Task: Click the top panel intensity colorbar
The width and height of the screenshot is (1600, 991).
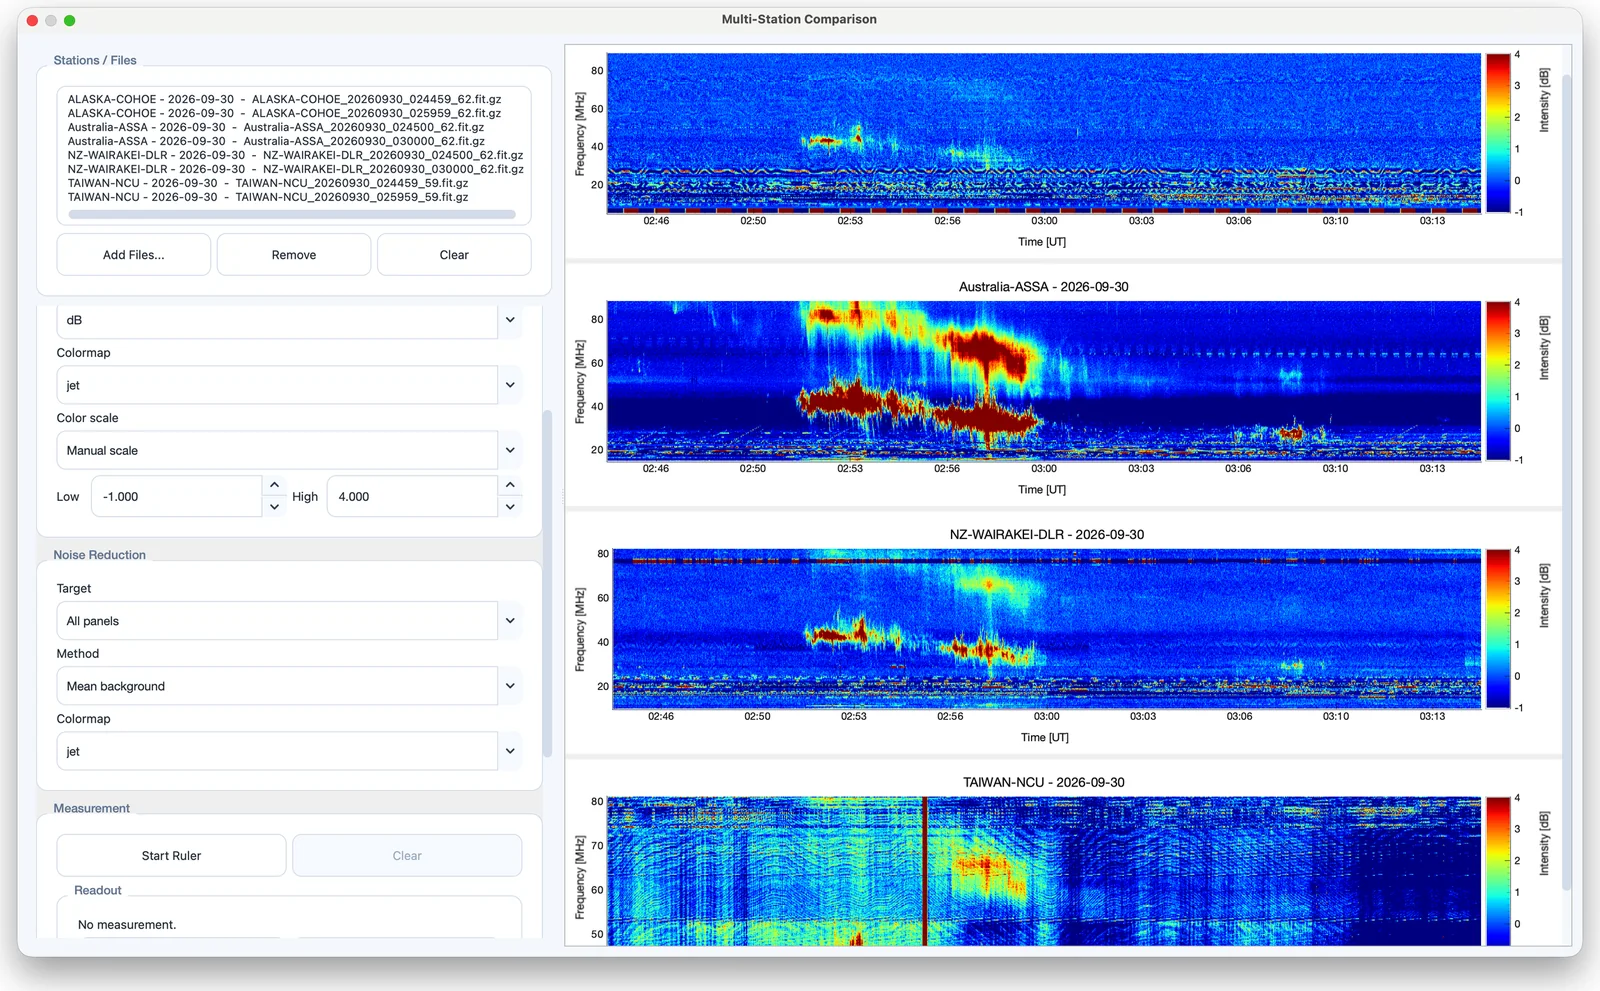Action: coord(1498,133)
